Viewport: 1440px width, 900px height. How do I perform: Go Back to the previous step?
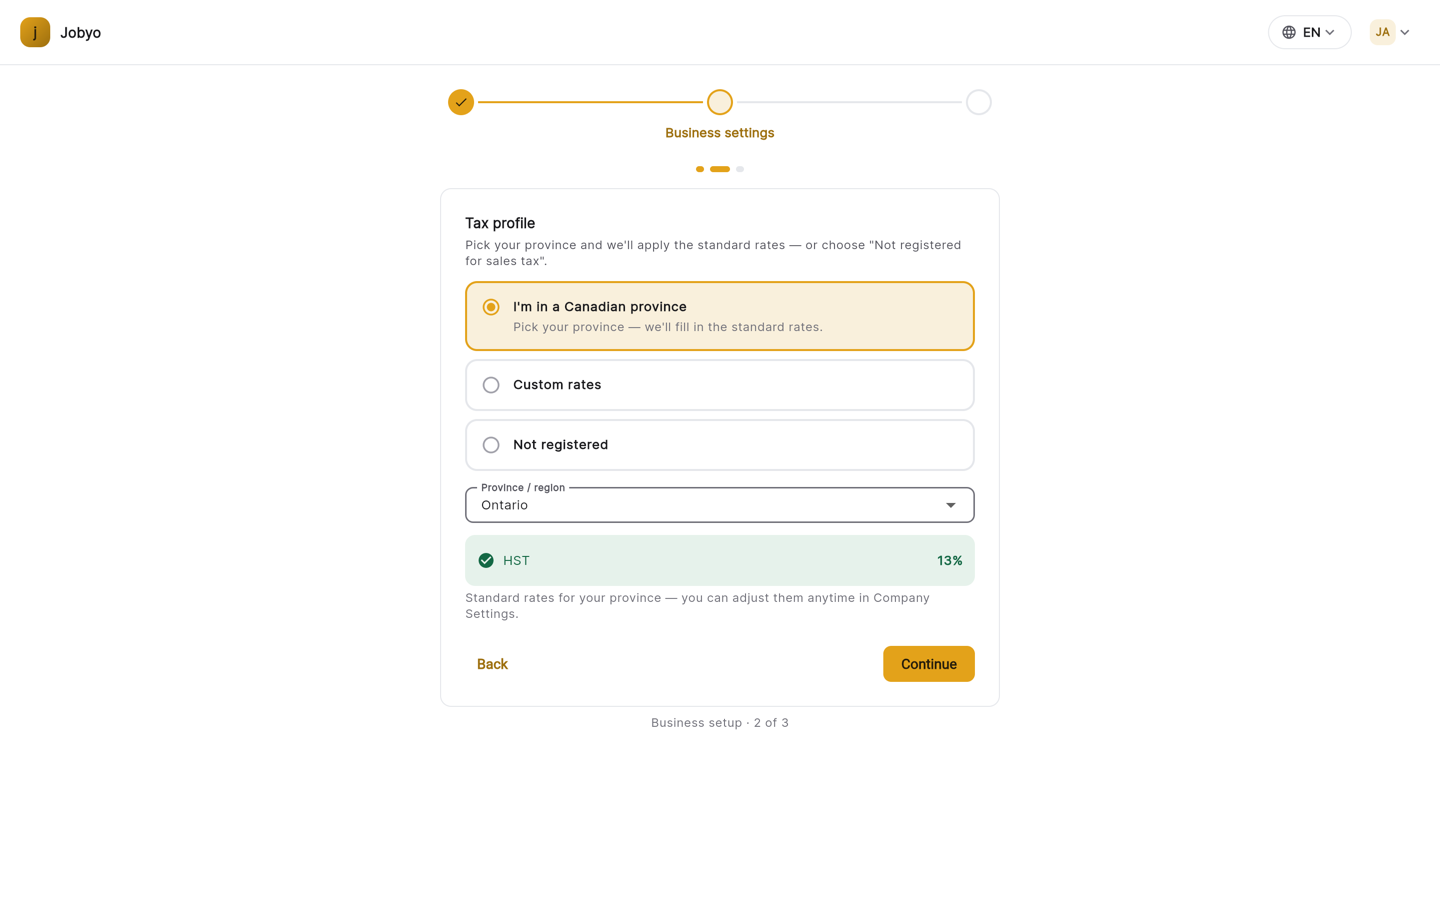tap(492, 664)
